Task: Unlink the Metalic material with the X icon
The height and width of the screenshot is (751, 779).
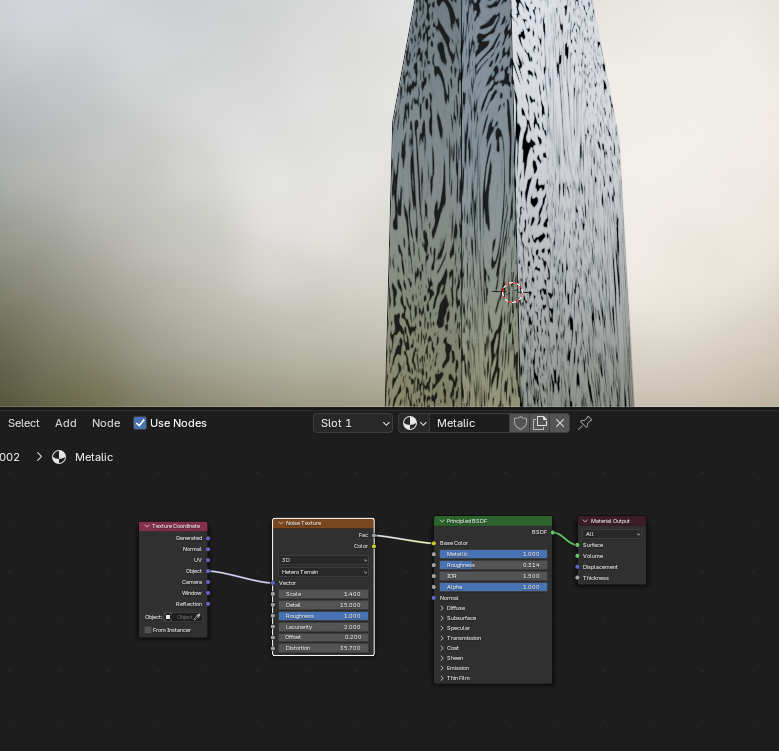Action: click(560, 423)
